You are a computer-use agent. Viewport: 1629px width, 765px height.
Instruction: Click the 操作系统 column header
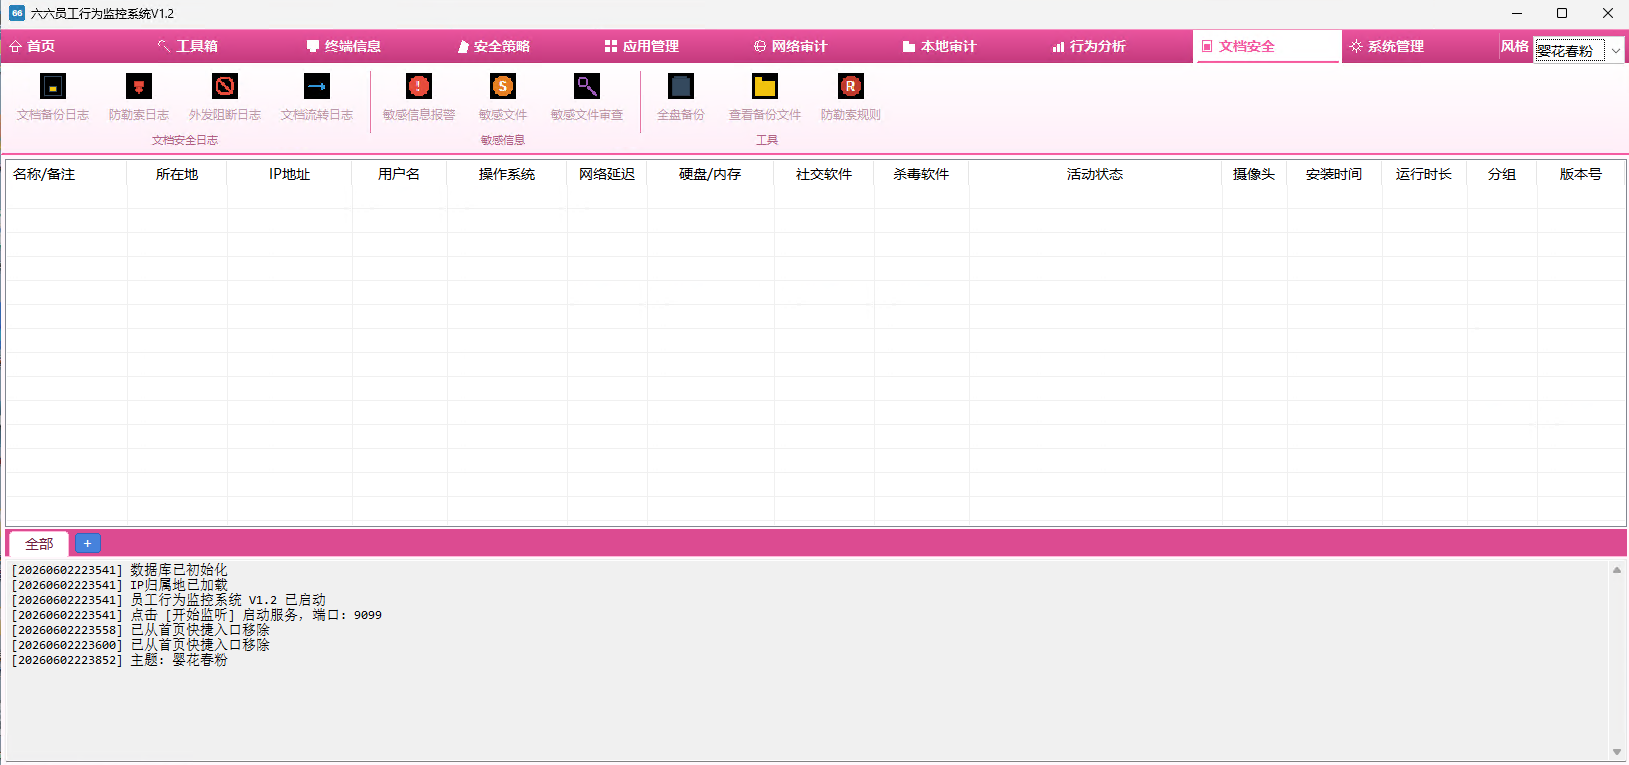point(507,174)
